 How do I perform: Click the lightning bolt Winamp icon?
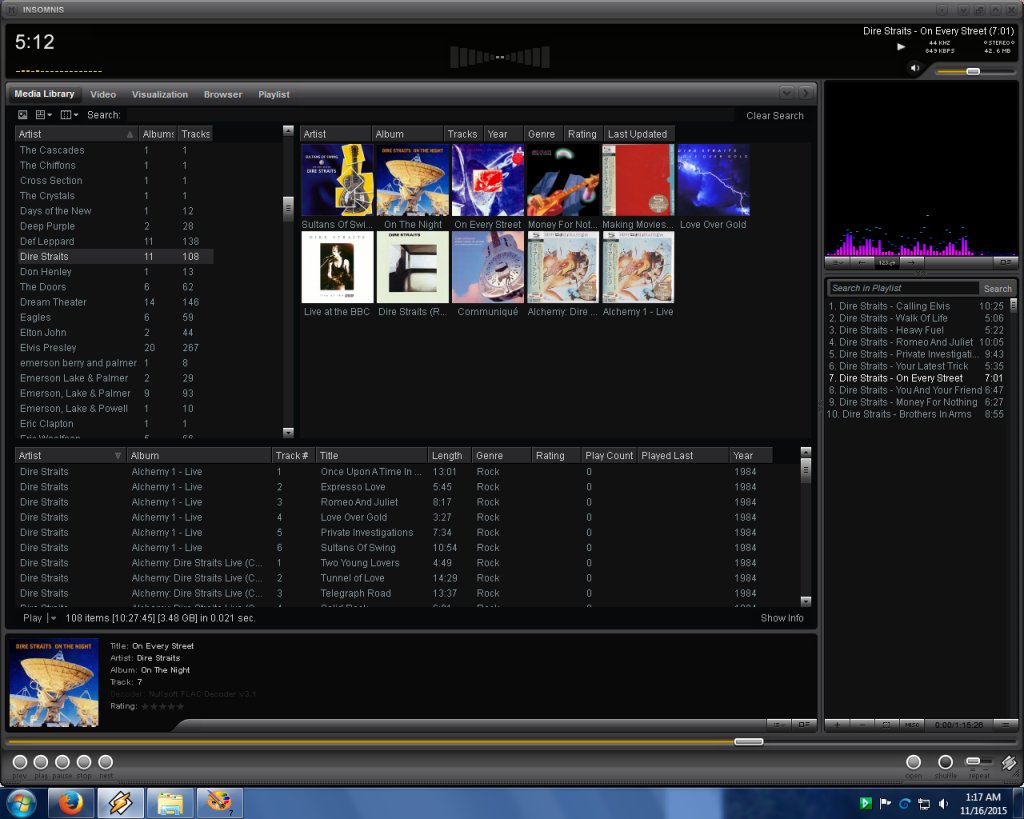tap(1009, 762)
